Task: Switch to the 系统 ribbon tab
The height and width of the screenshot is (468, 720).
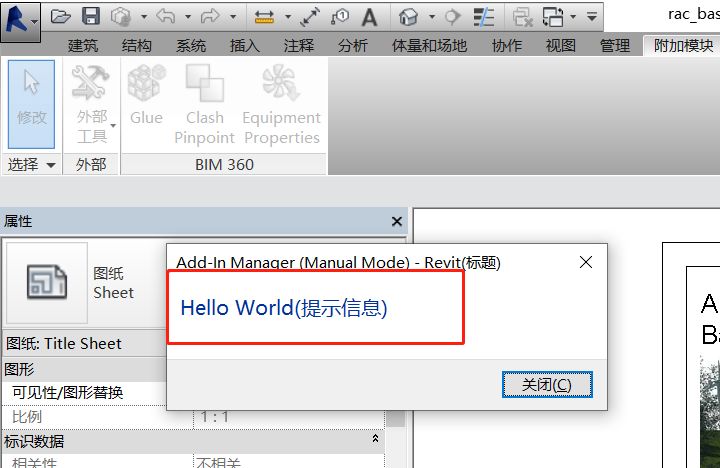Action: 191,45
